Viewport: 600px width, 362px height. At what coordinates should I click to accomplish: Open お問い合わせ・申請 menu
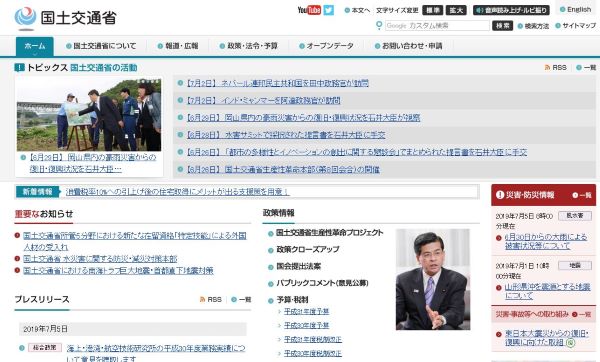[408, 46]
